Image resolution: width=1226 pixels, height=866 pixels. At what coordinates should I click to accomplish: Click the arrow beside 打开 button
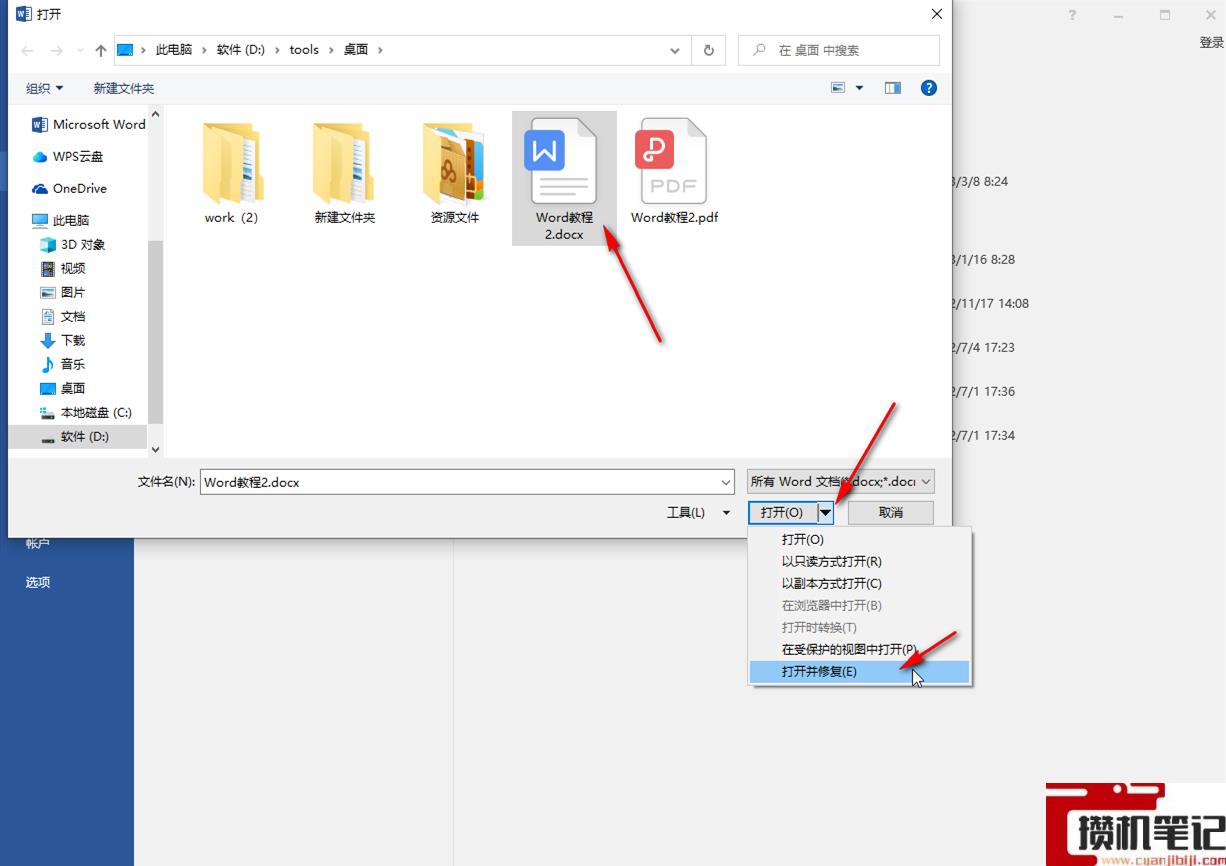pos(825,512)
